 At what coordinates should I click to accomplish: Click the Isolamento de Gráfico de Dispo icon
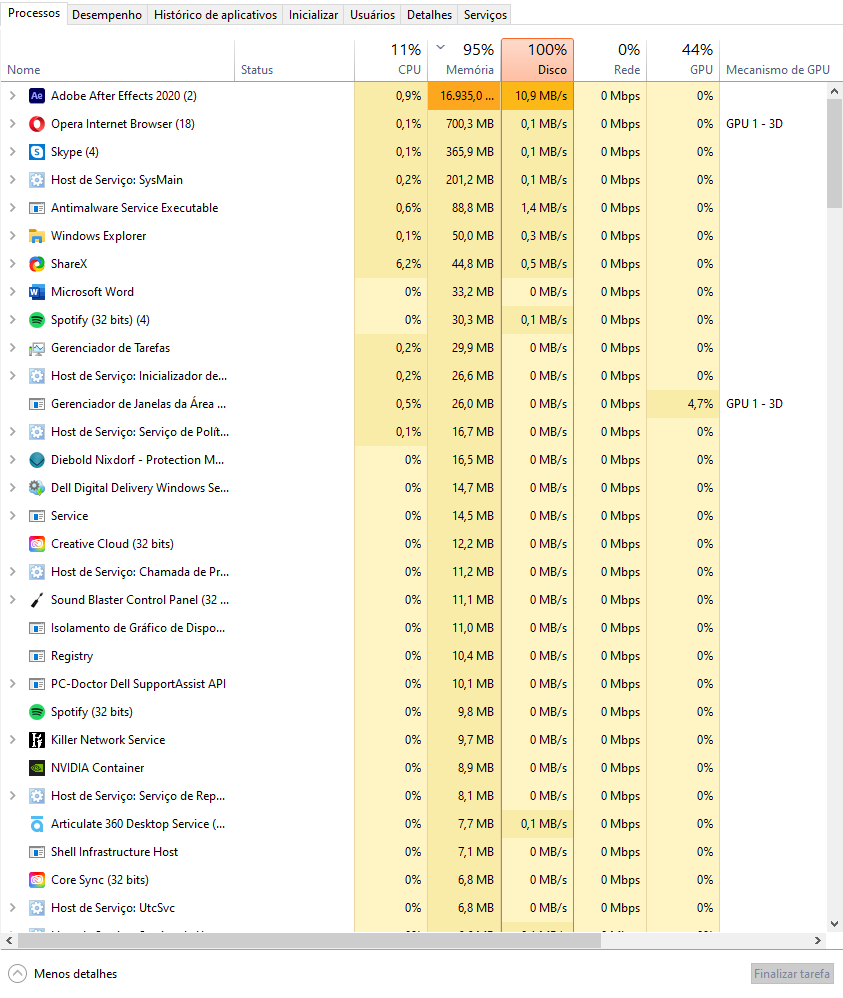tap(37, 628)
